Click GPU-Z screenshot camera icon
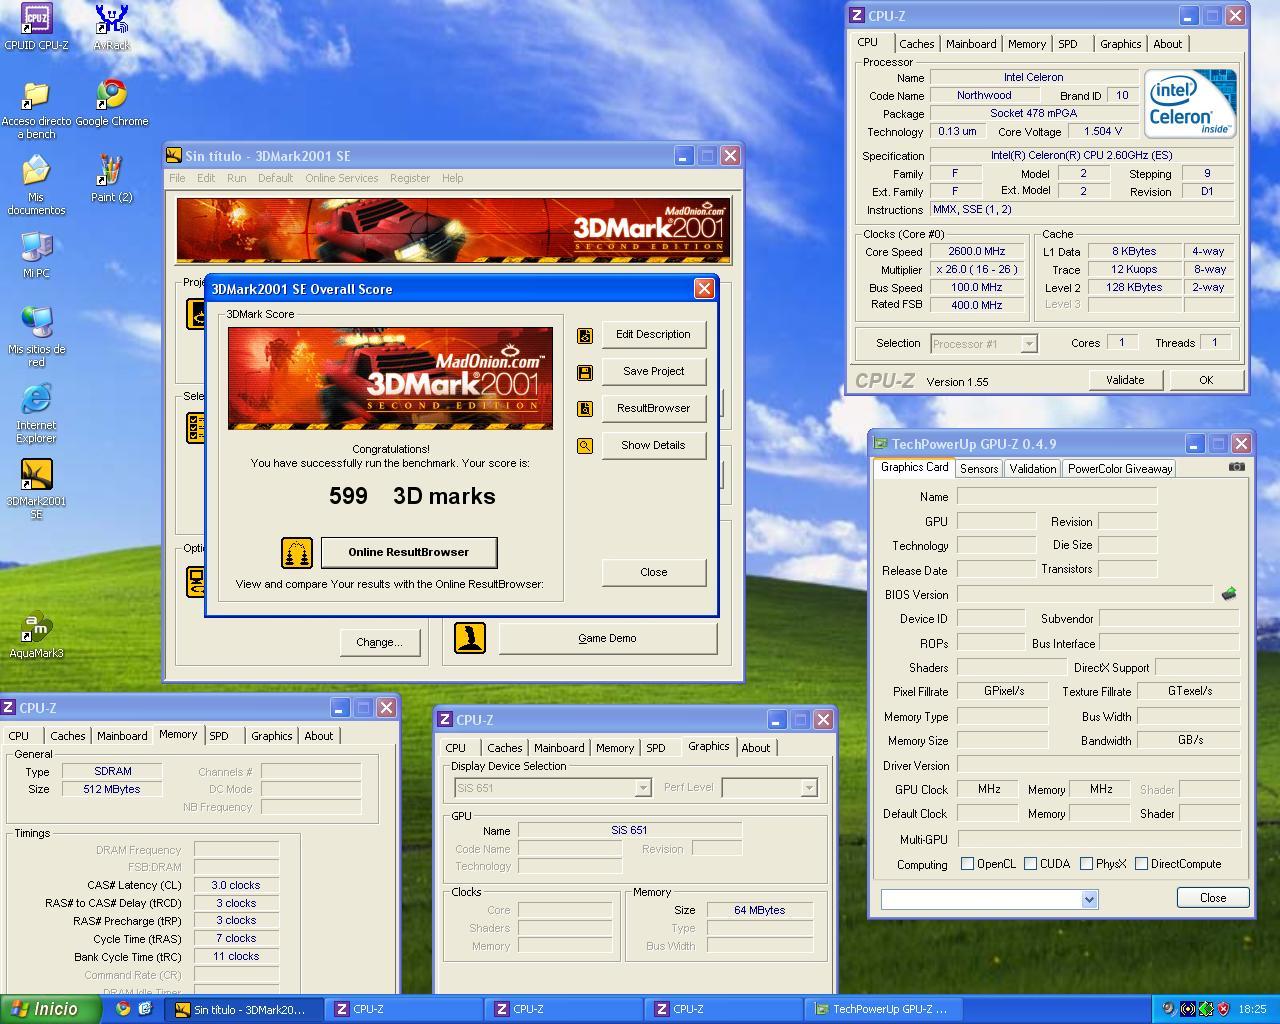Screen dimensions: 1280x1024 1237,467
